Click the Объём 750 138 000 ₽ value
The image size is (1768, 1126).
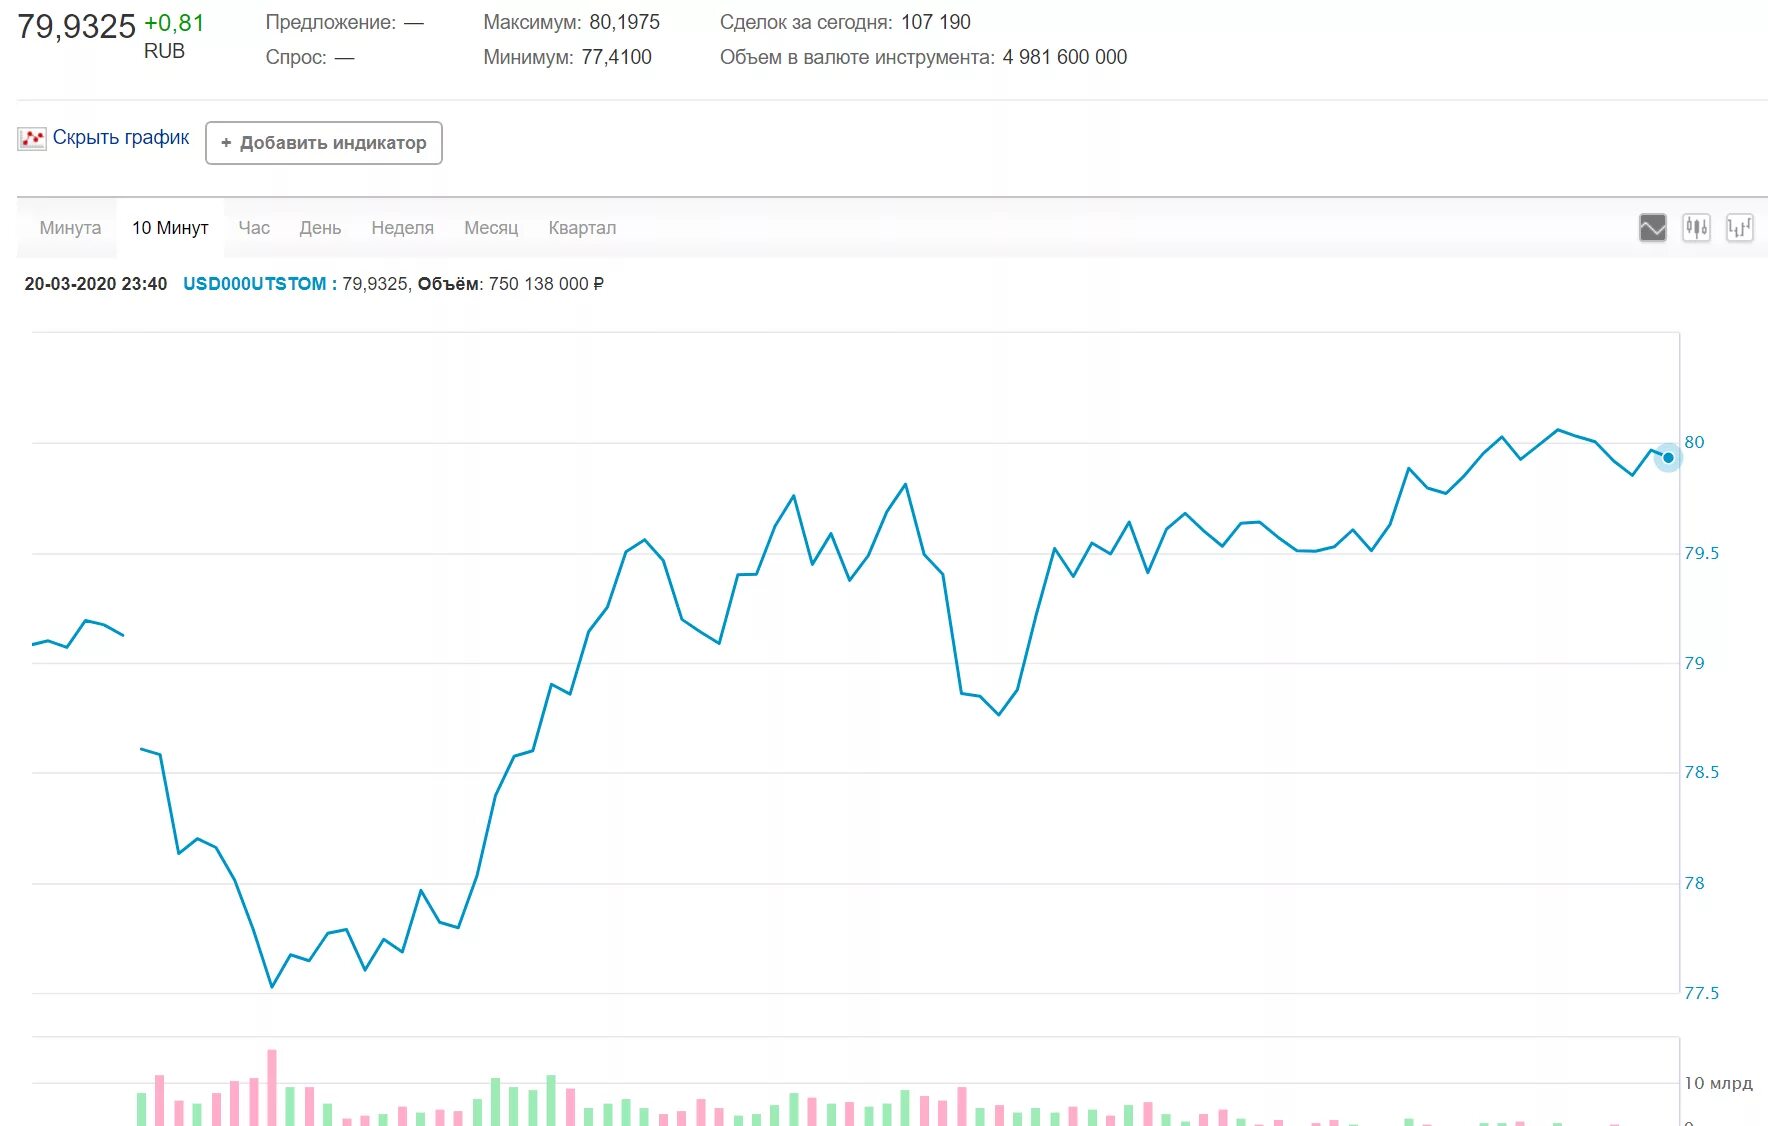click(546, 284)
